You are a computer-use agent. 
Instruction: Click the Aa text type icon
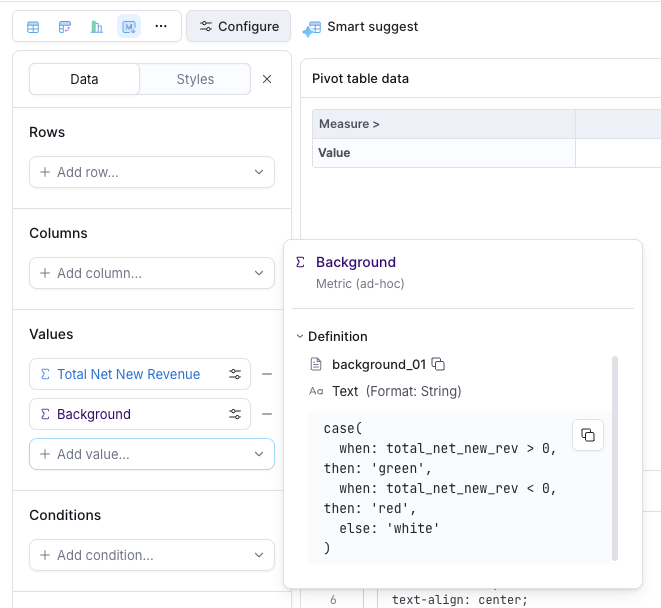point(316,391)
